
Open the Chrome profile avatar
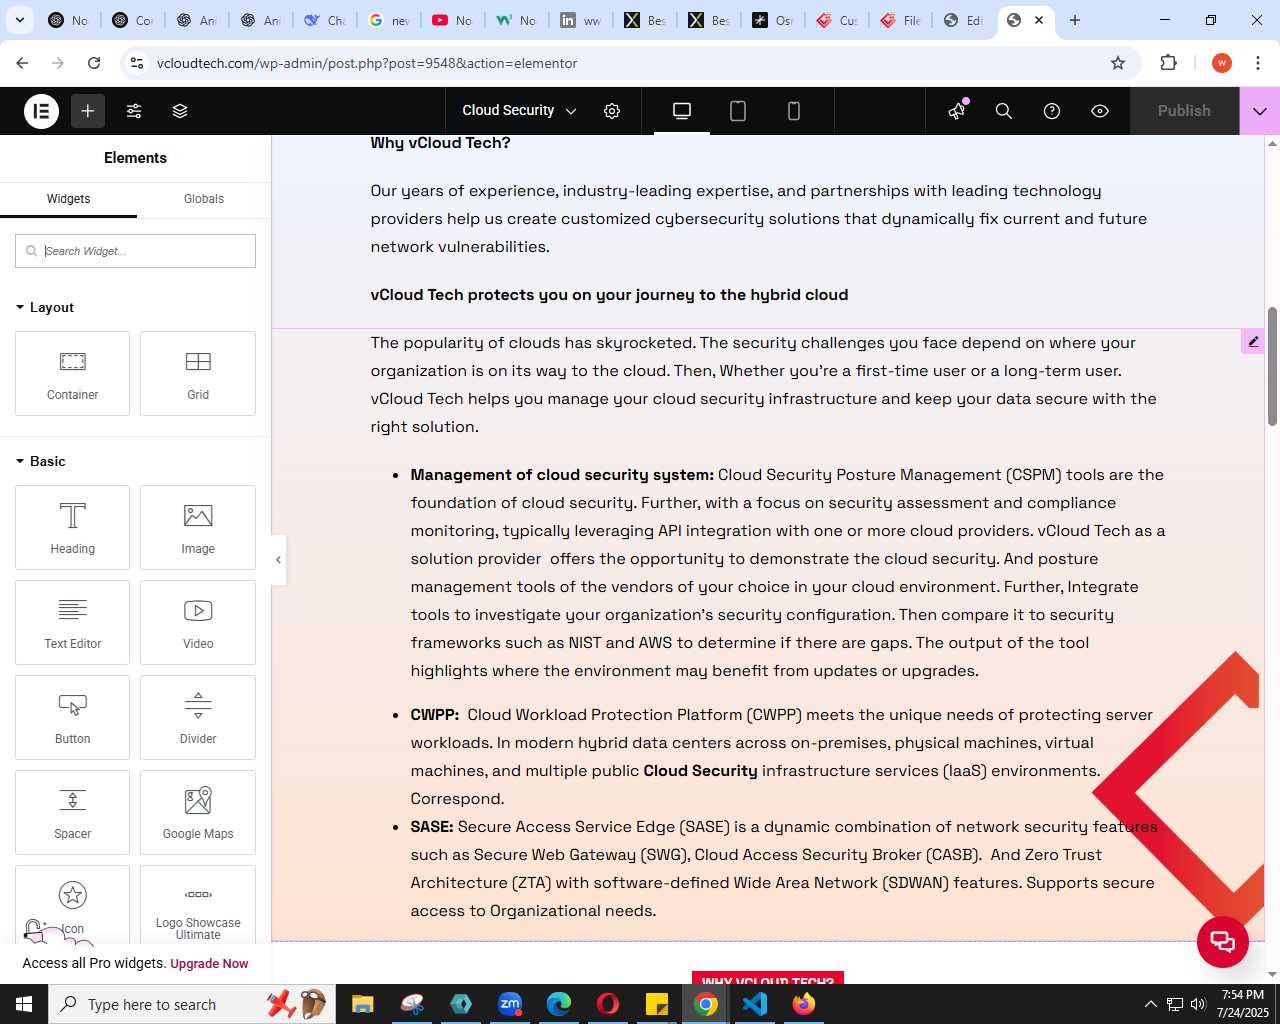(1221, 63)
